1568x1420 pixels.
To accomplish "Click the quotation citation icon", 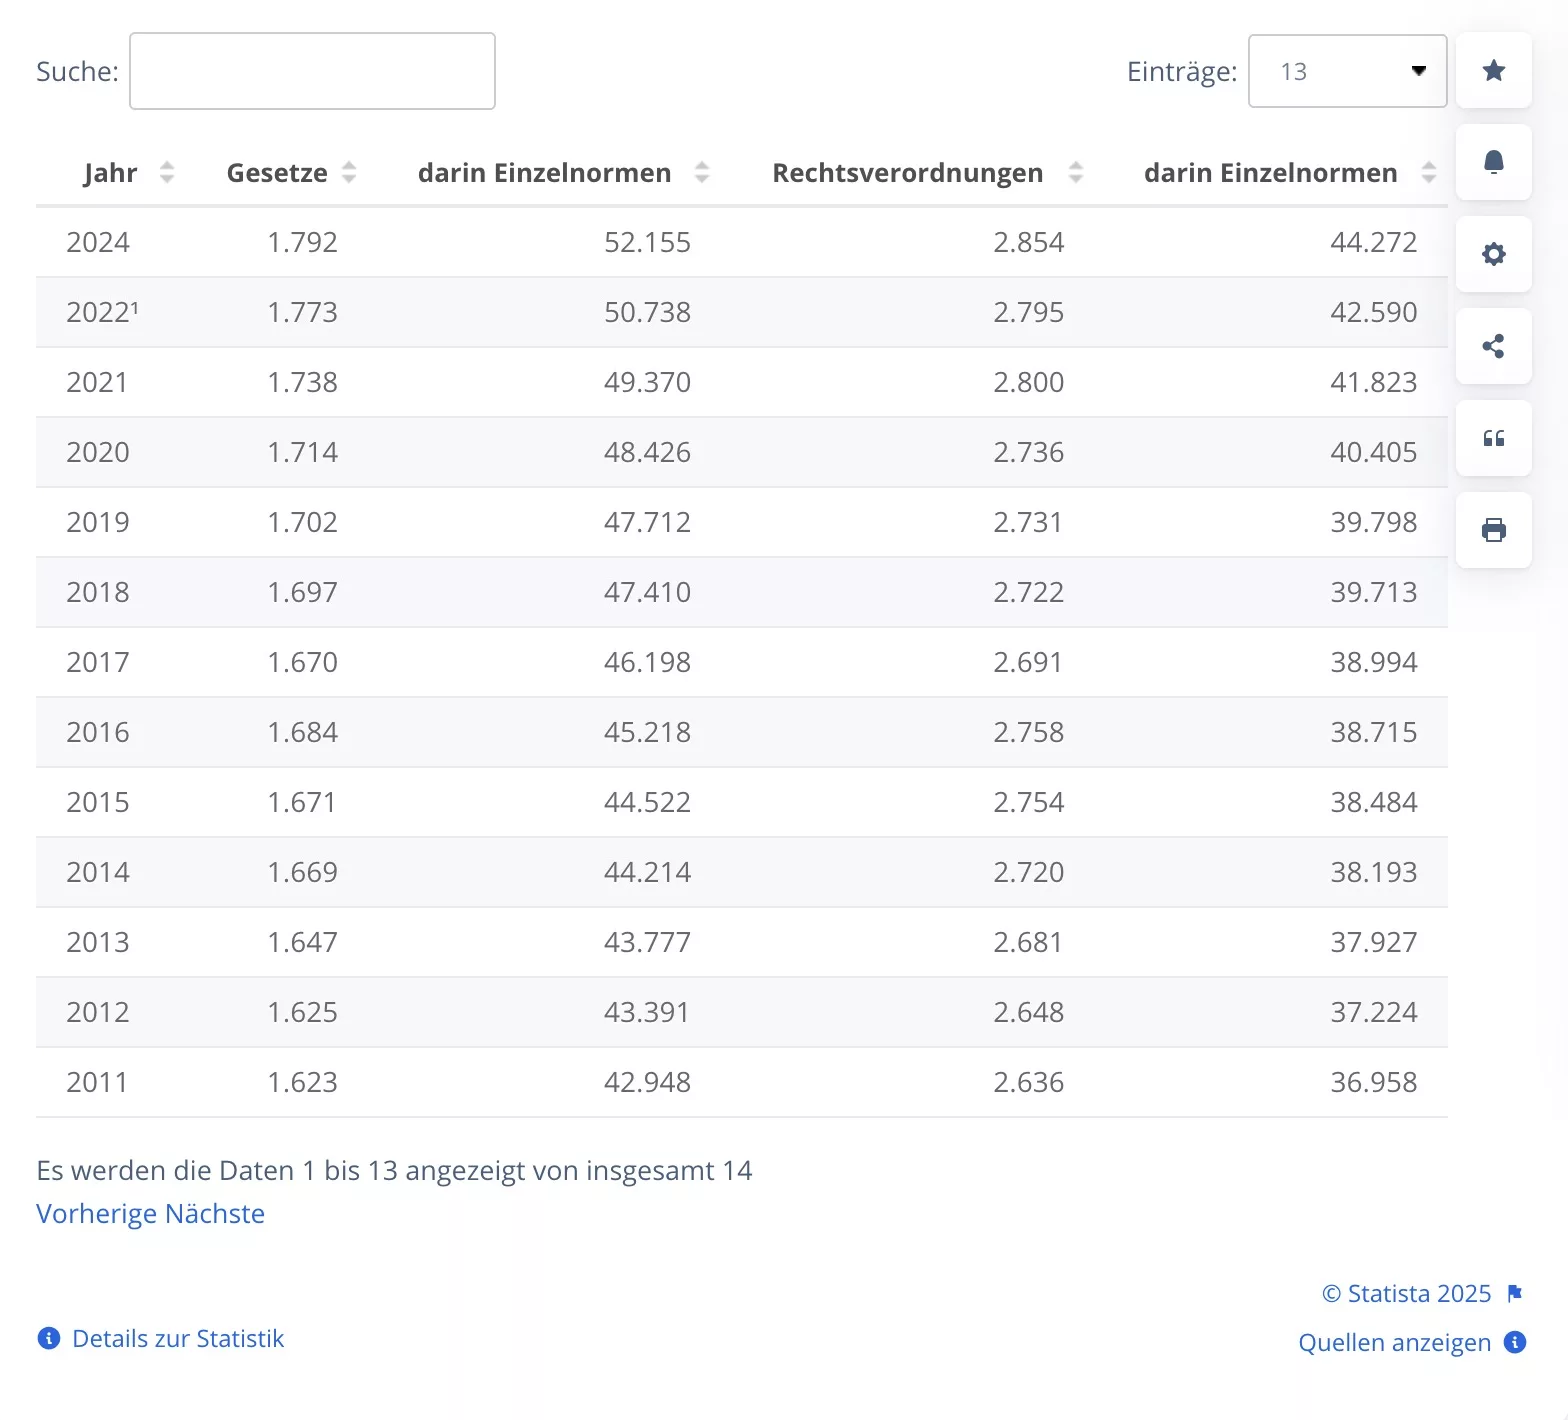I will pos(1494,438).
